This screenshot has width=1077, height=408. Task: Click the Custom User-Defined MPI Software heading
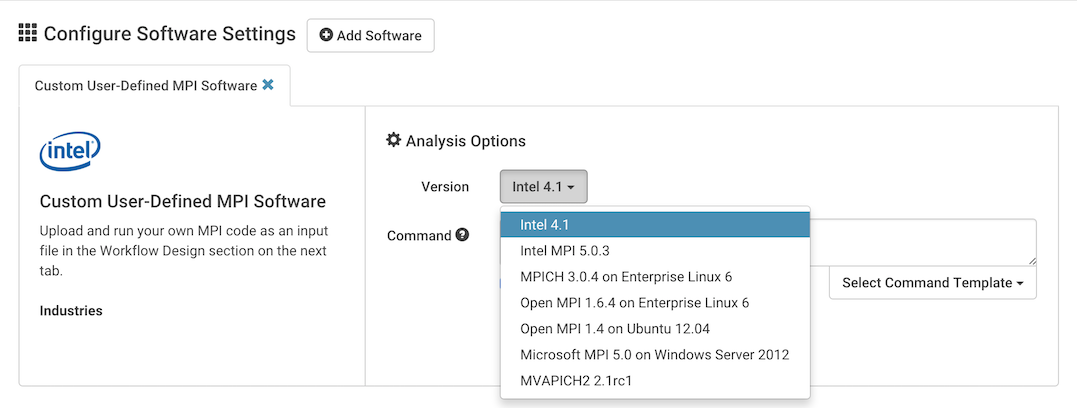tap(182, 202)
